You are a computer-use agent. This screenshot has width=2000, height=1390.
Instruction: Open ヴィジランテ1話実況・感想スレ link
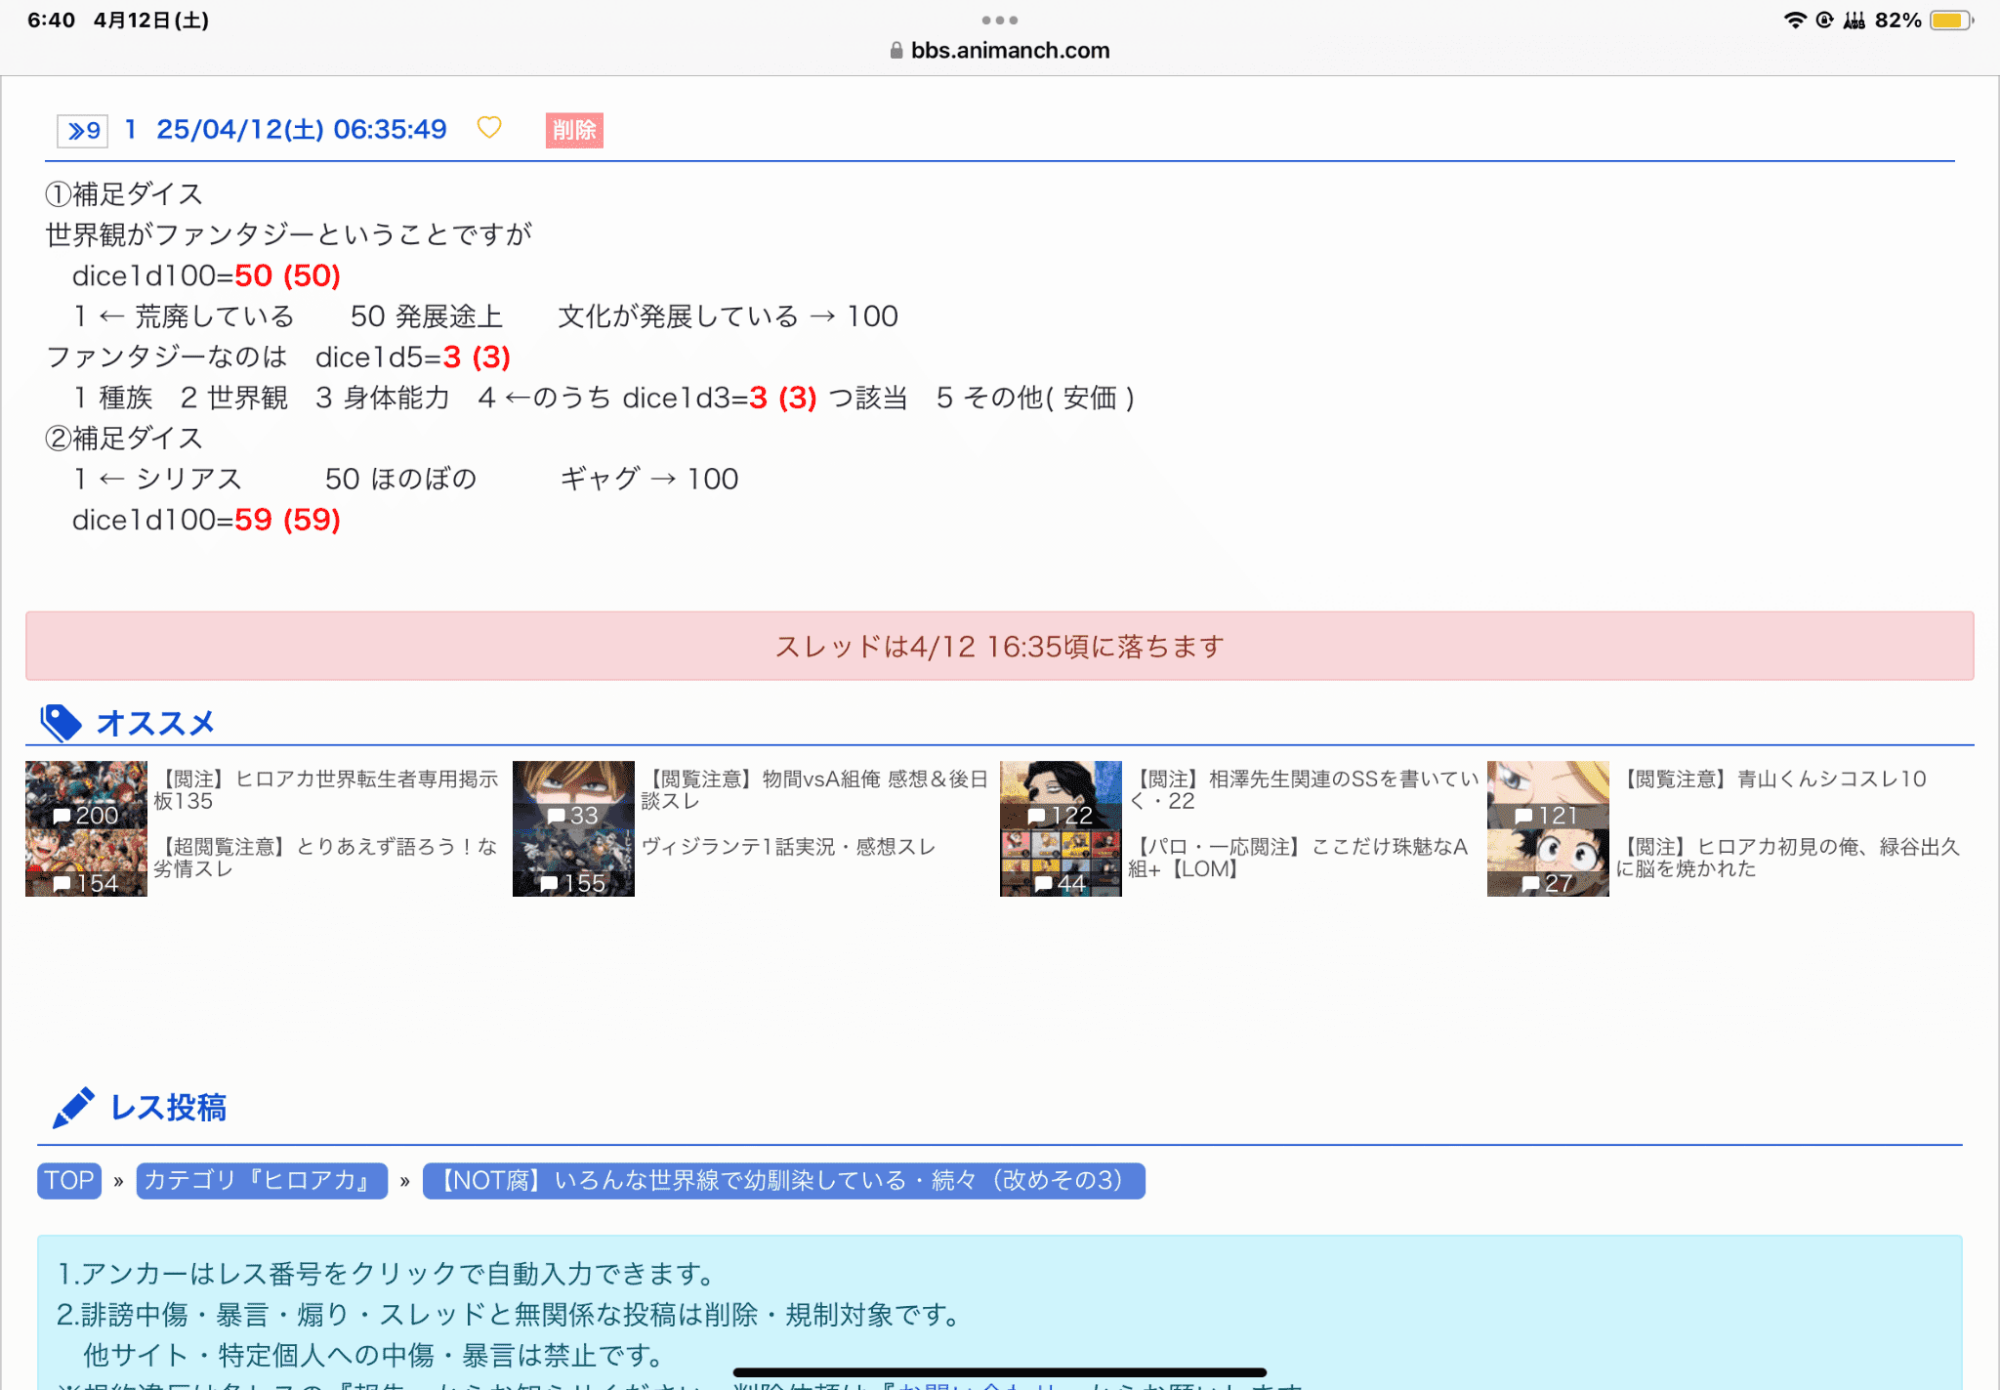coord(788,847)
